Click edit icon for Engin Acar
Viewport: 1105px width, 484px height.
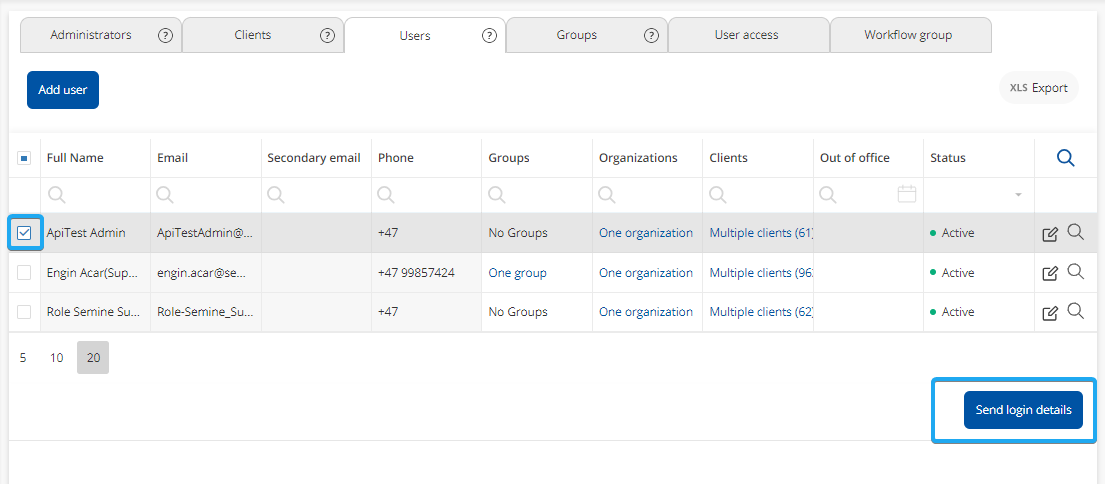click(x=1049, y=273)
